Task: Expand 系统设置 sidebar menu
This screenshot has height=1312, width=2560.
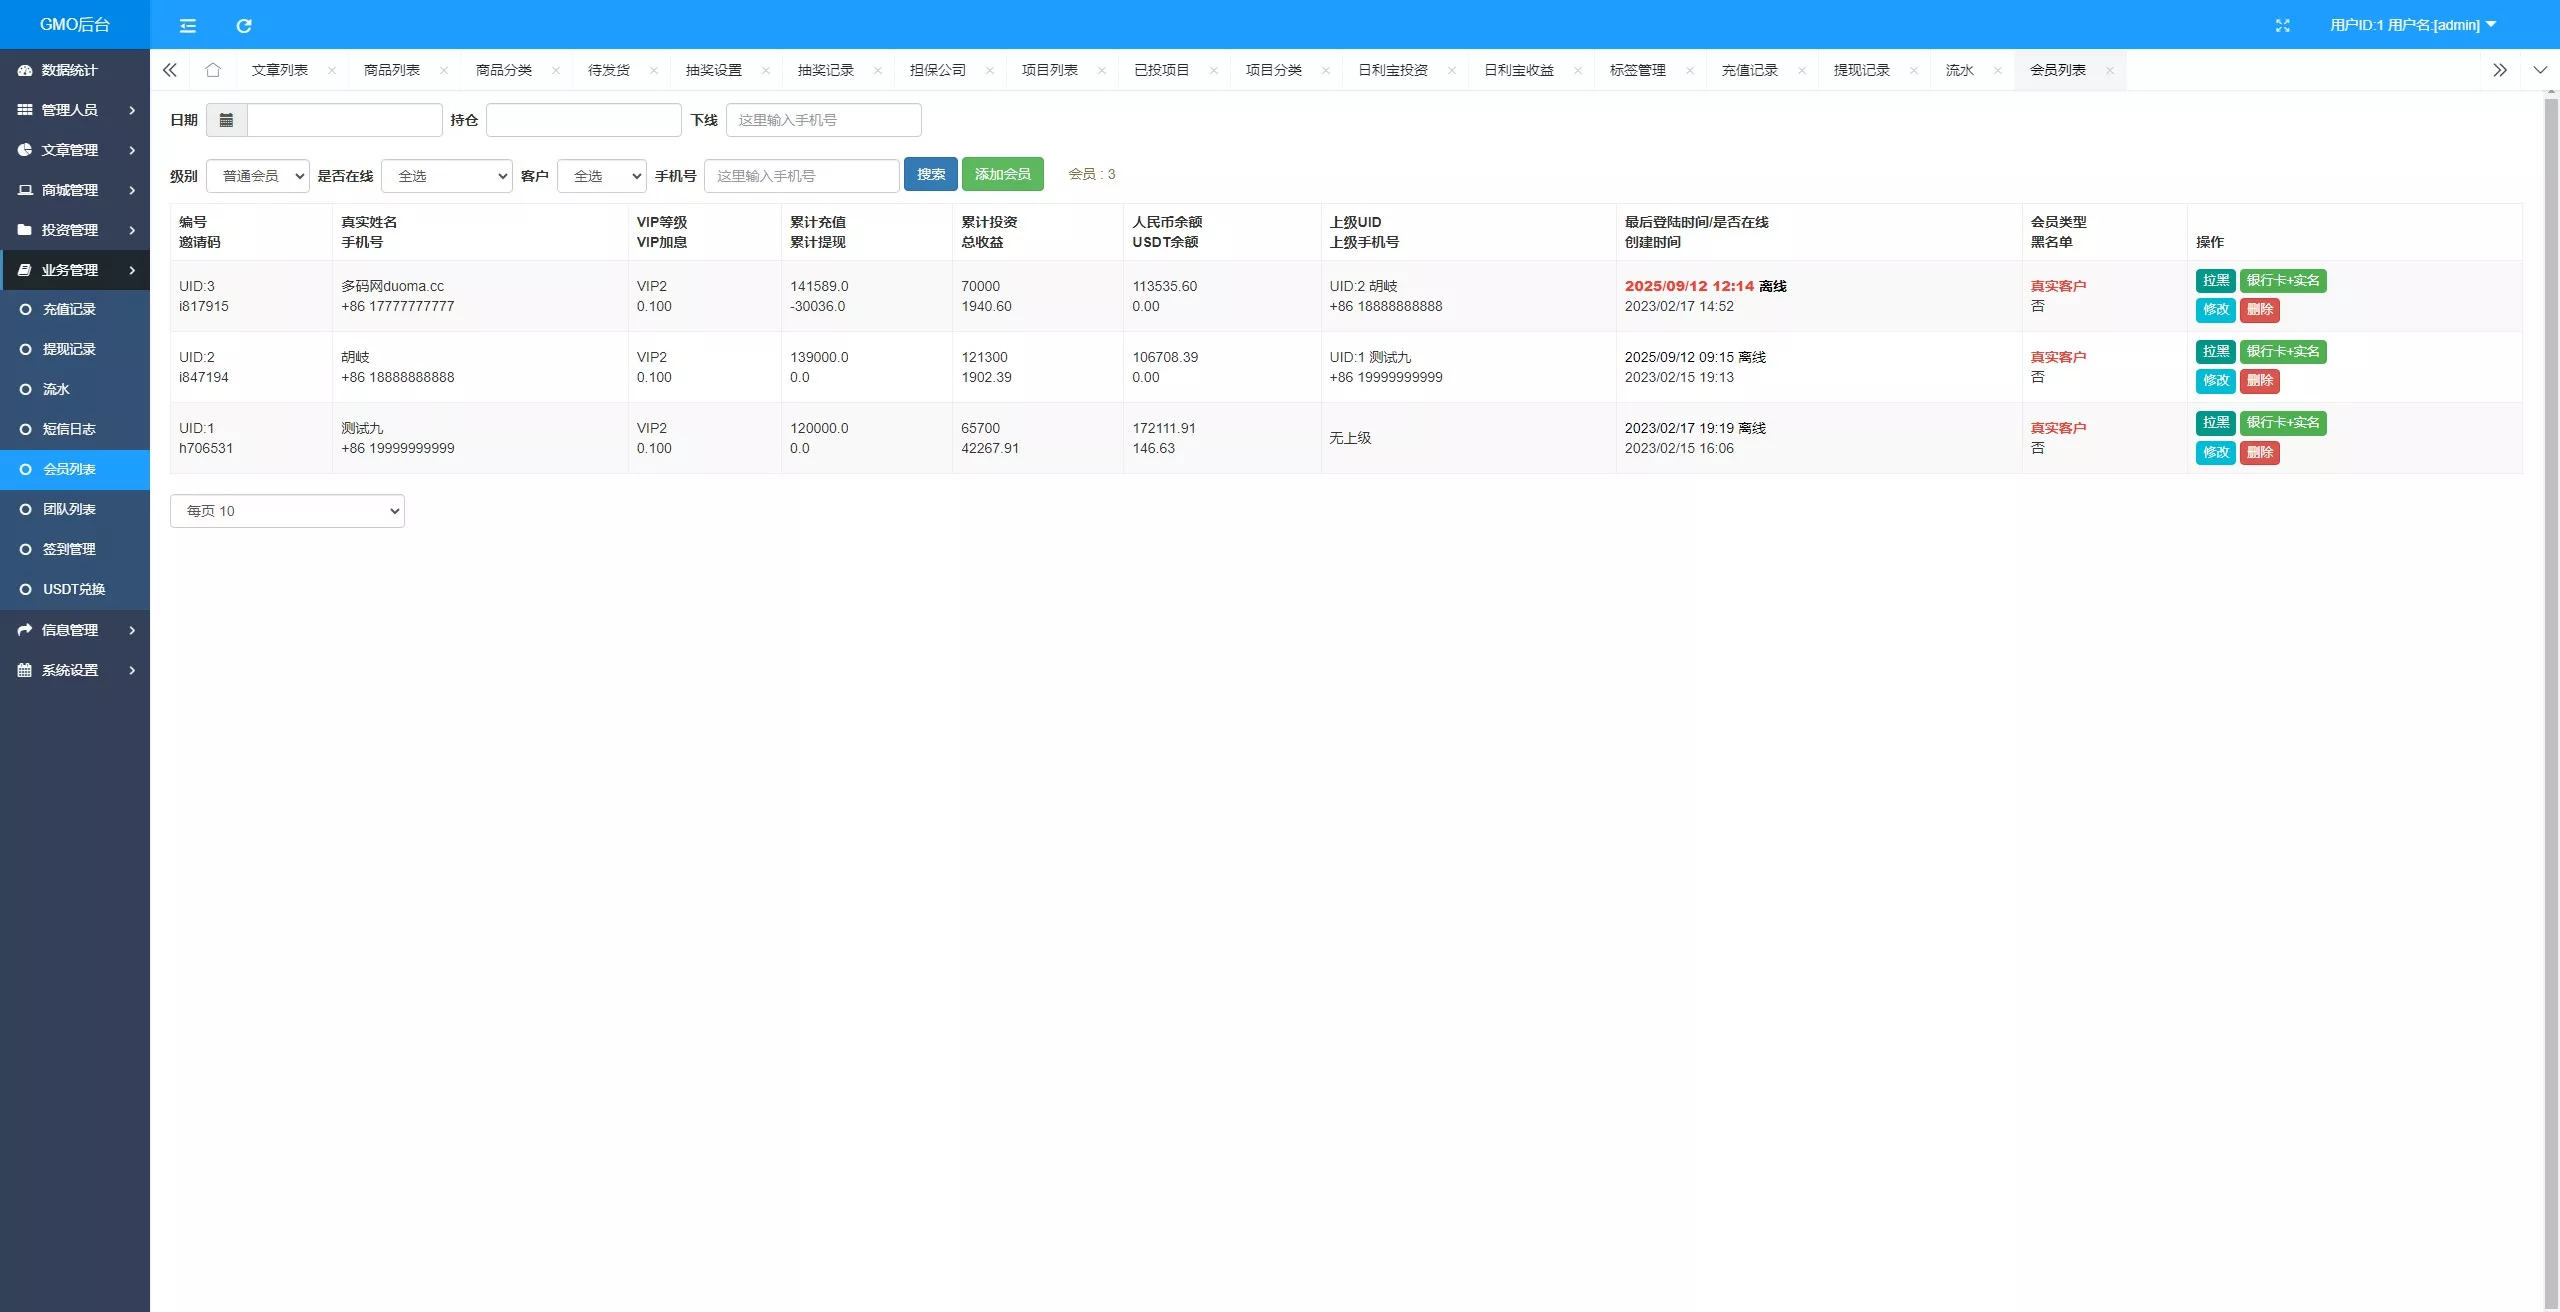Action: pyautogui.click(x=75, y=670)
